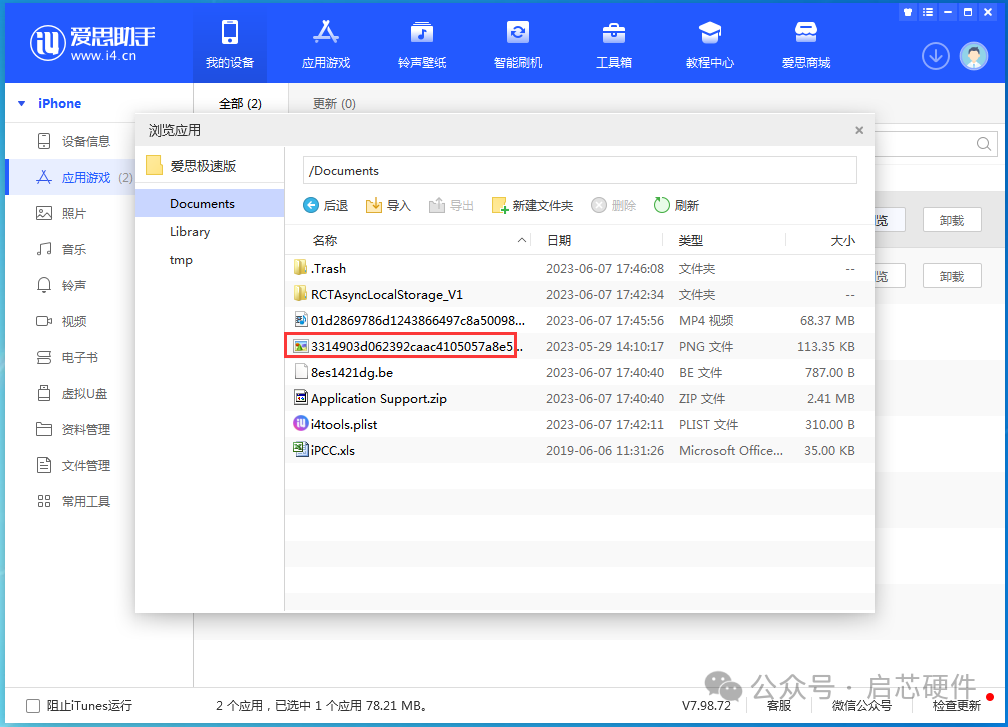Click the /Documents path field
Image resolution: width=1008 pixels, height=727 pixels.
point(579,170)
